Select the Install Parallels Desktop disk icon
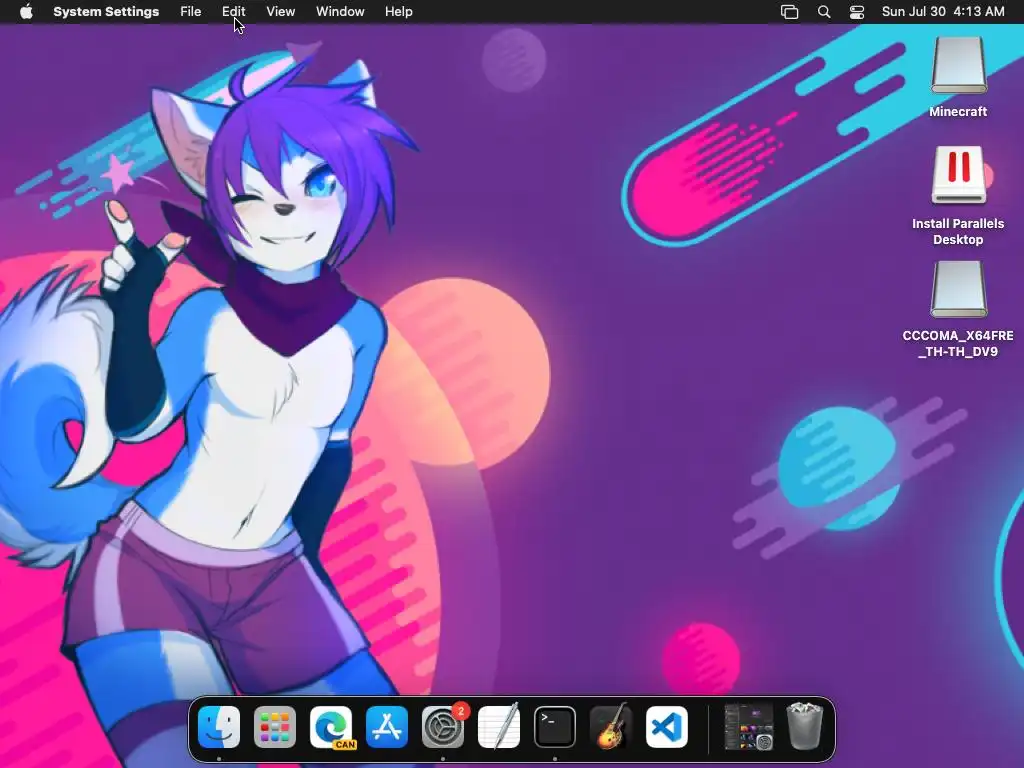This screenshot has width=1024, height=768. pos(959,175)
